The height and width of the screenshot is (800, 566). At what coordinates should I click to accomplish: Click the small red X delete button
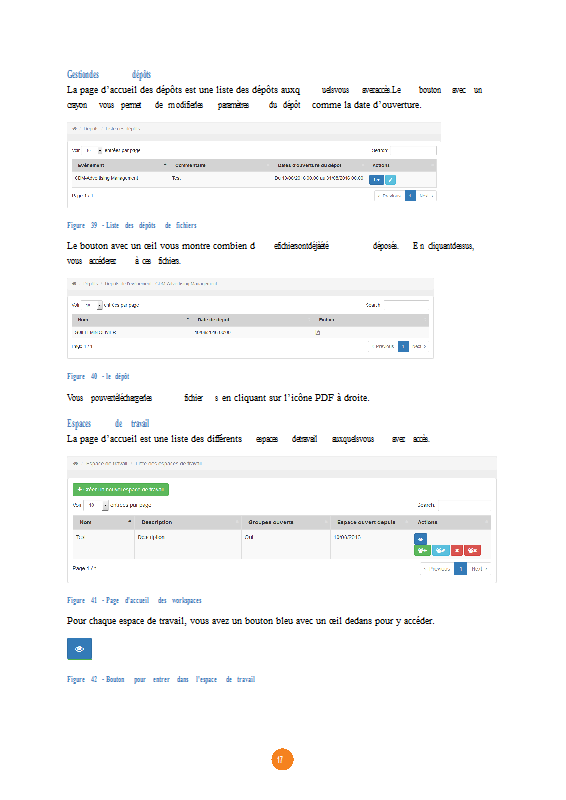pos(457,551)
